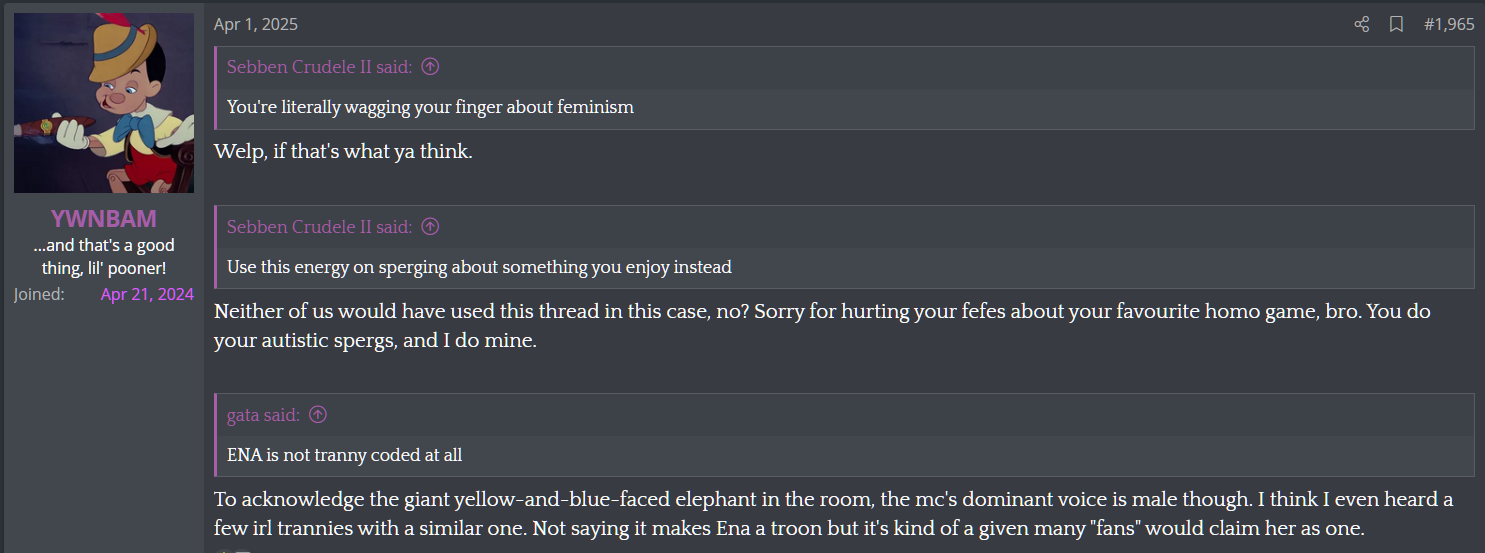Click the "Joined:" label in the sidebar
Viewport: 1485px width, 553px height.
[39, 294]
